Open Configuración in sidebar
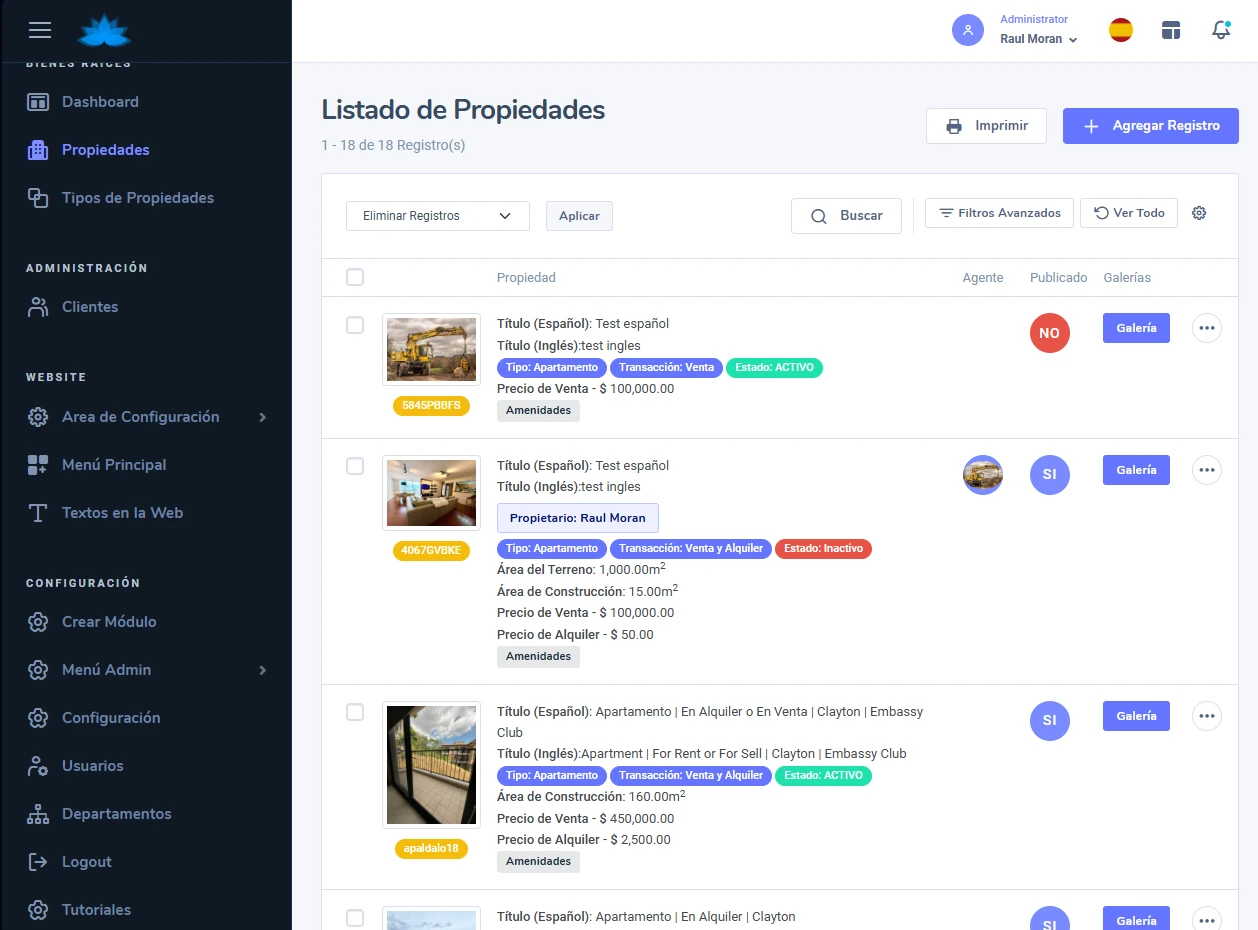Image resolution: width=1258 pixels, height=930 pixels. click(x=111, y=718)
